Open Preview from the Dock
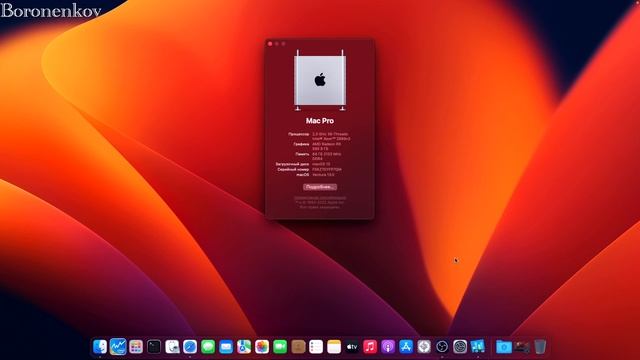 (x=172, y=347)
